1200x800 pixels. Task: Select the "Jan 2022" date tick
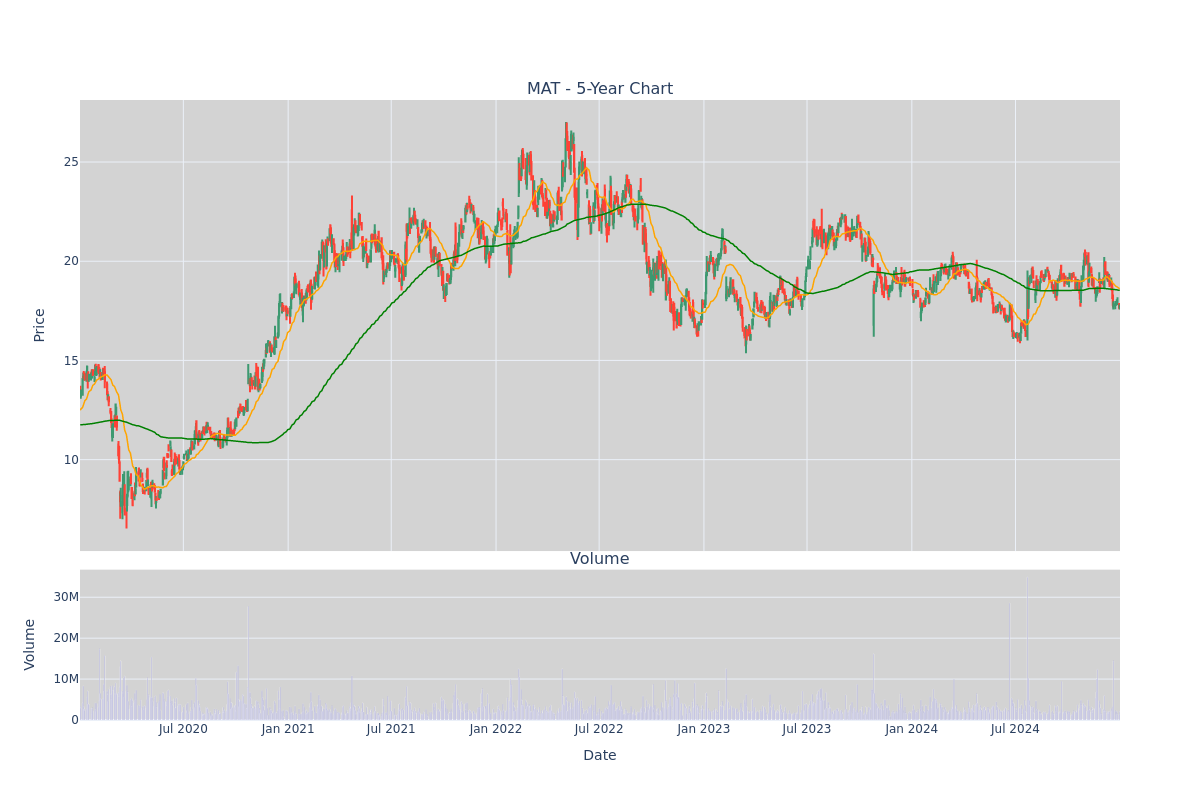click(x=496, y=729)
